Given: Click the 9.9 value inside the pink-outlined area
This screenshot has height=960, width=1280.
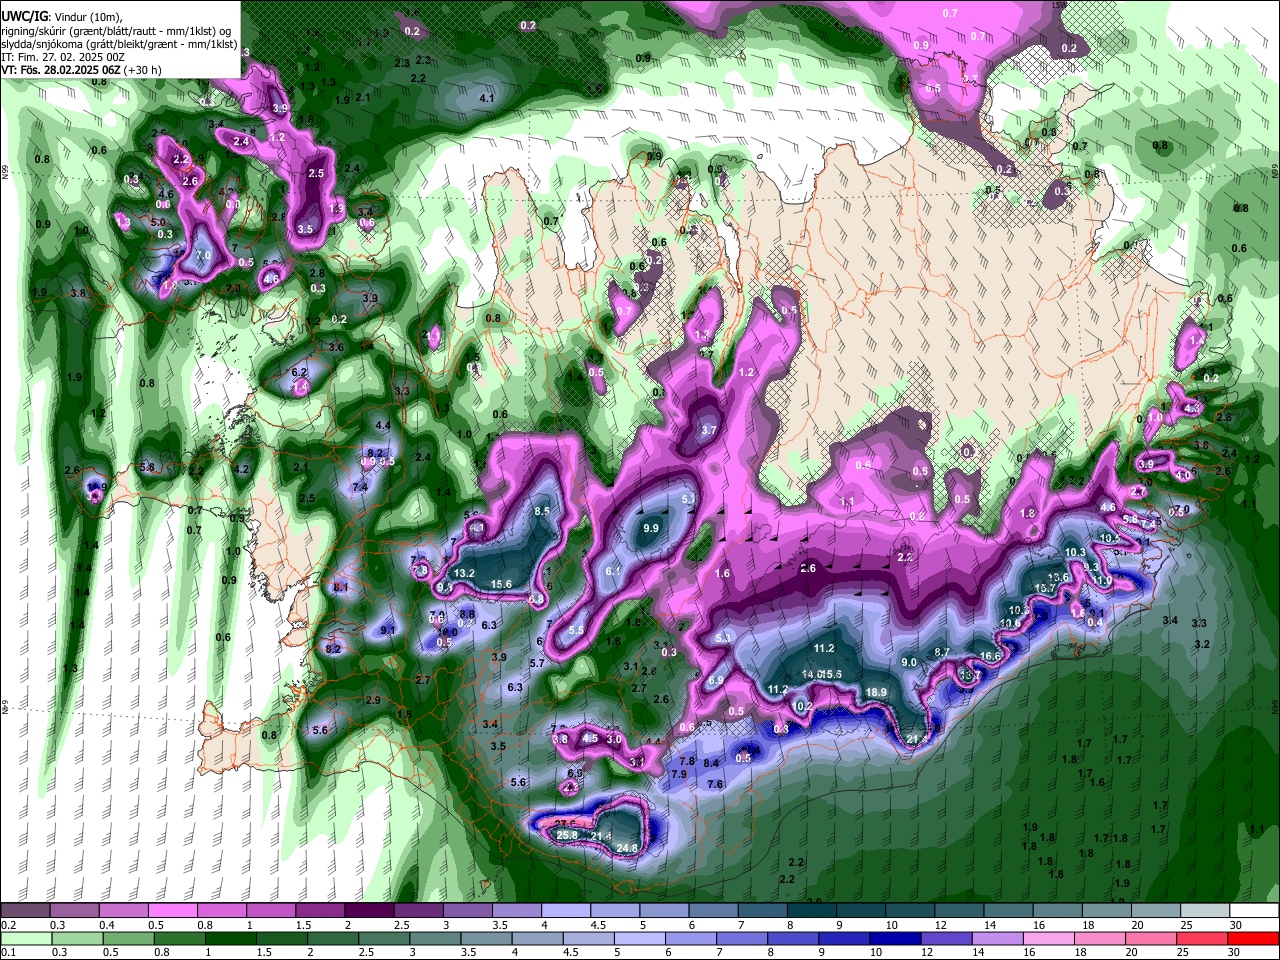Looking at the screenshot, I should pos(652,528).
